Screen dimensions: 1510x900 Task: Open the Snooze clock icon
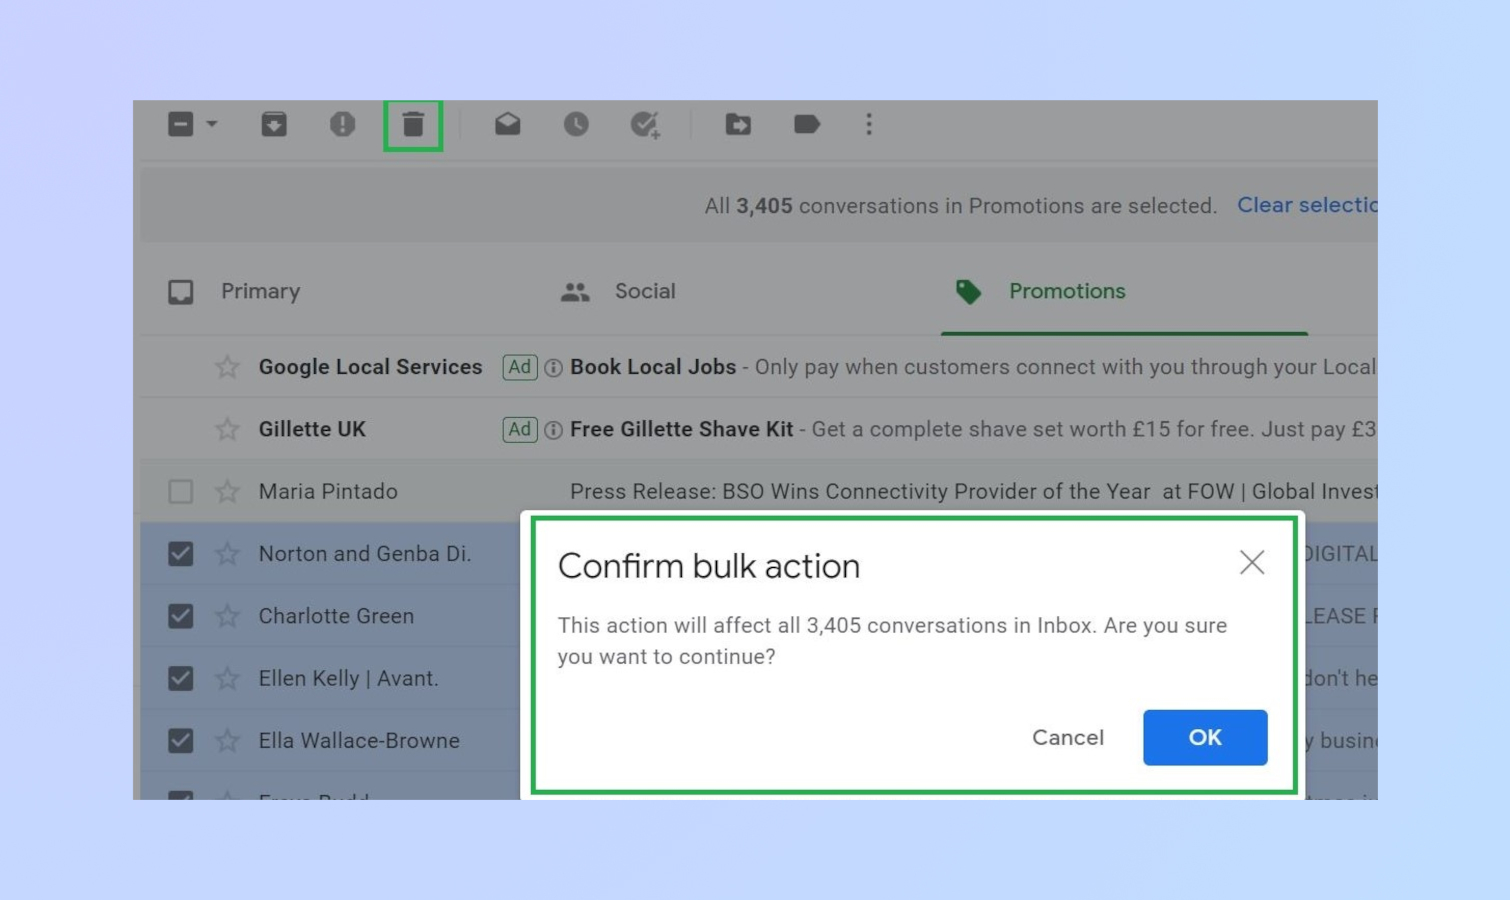point(577,124)
